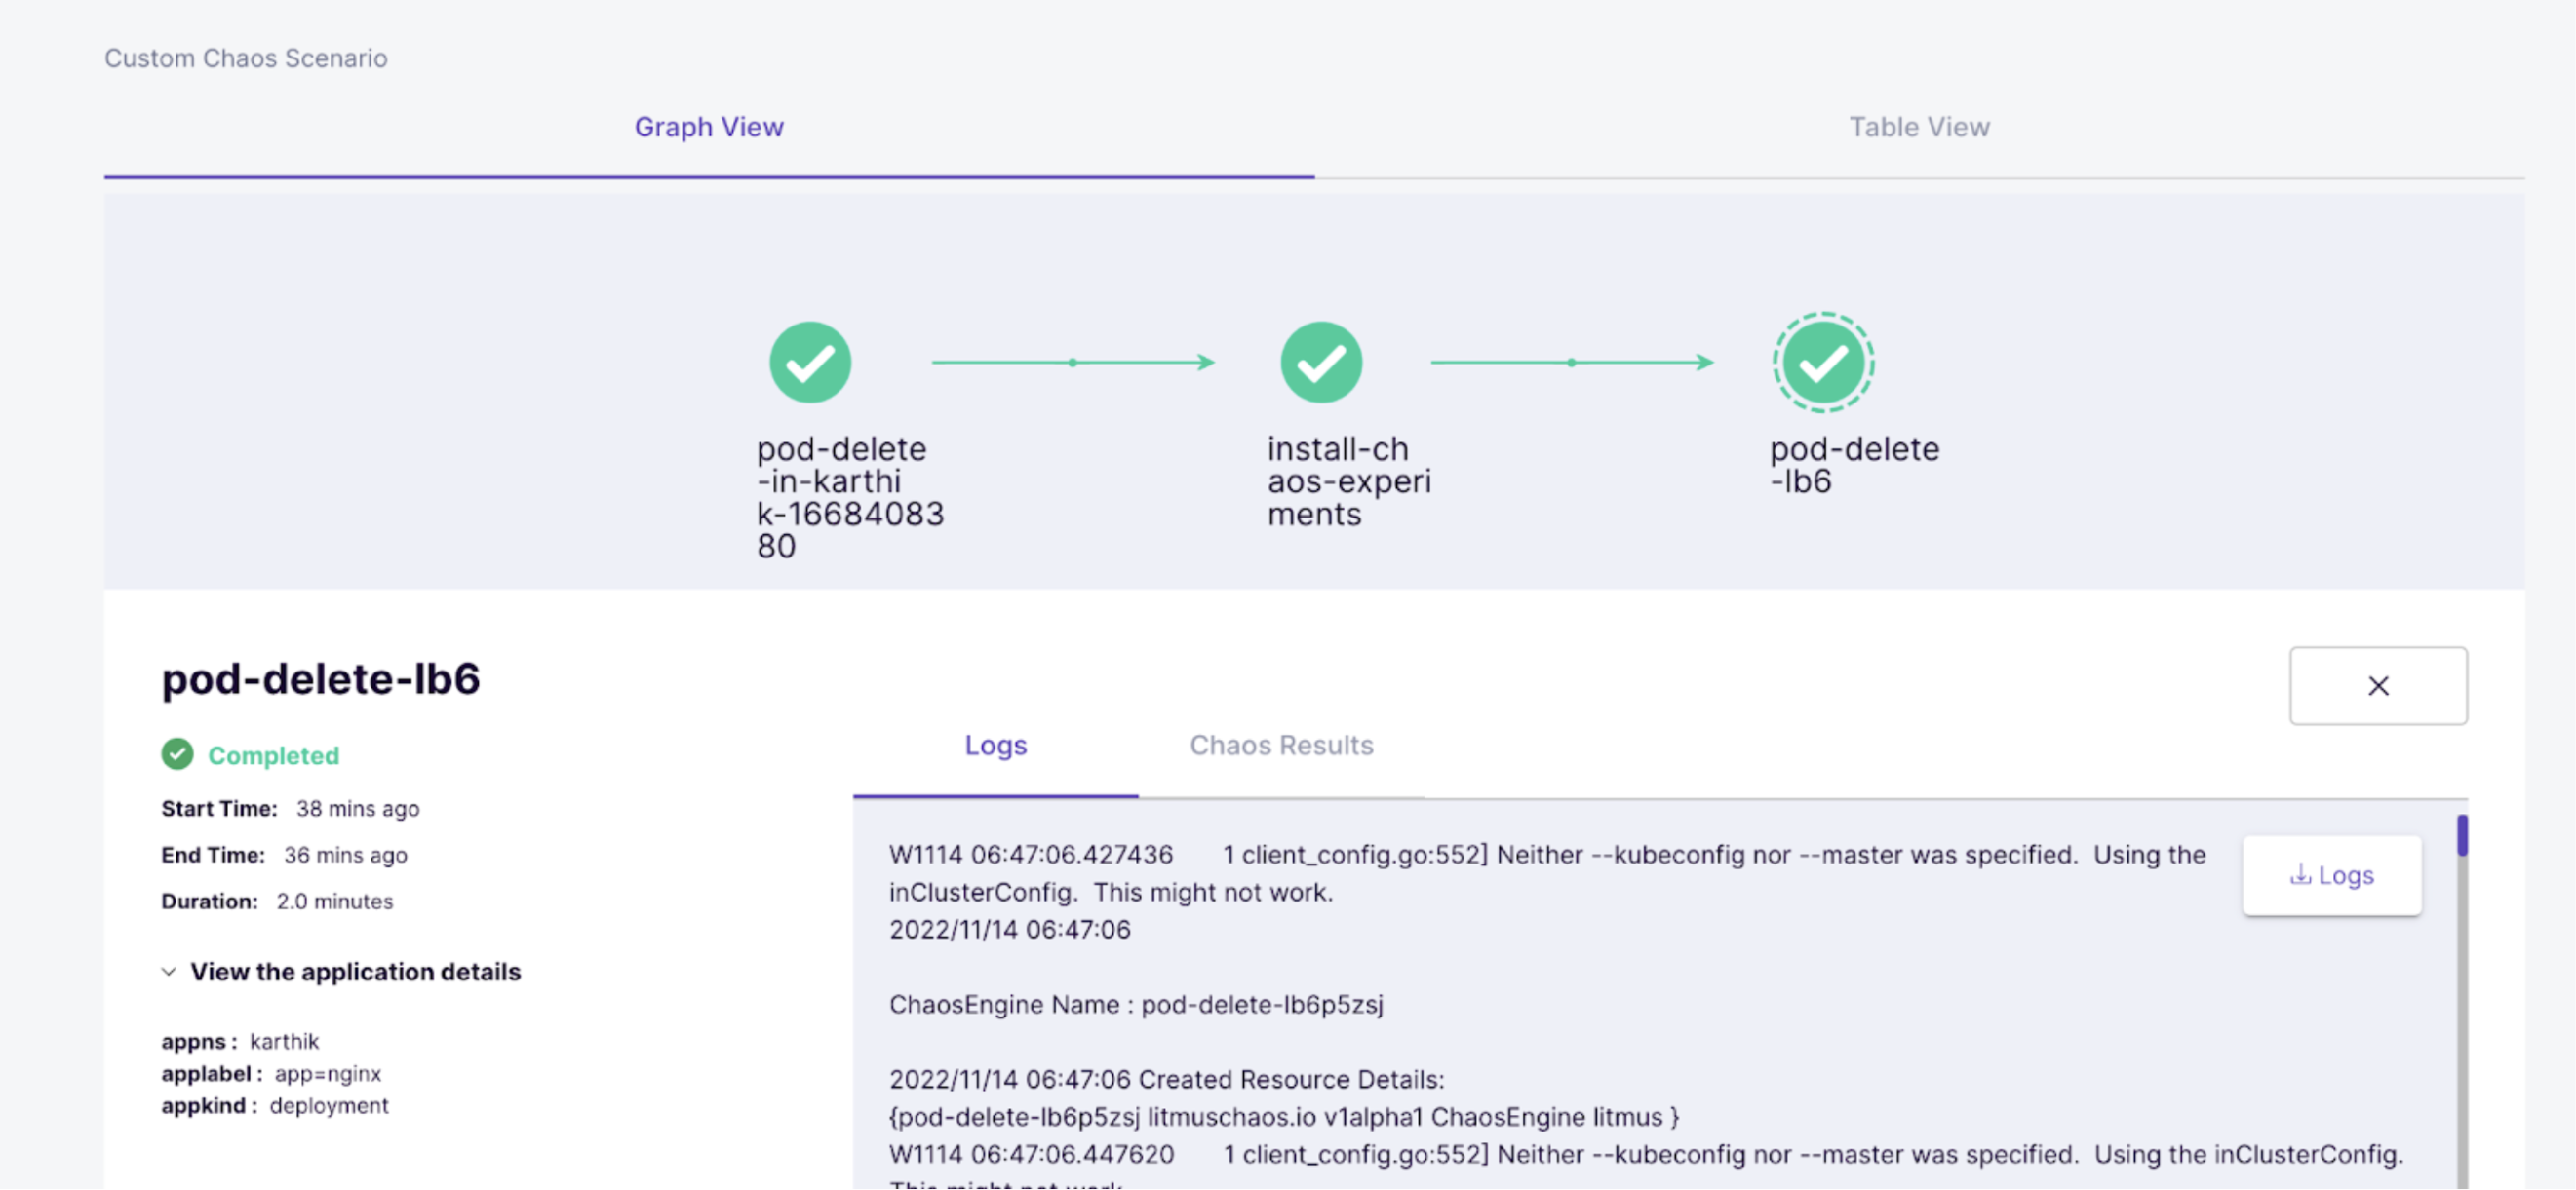Select the Graph View tab
This screenshot has height=1190, width=2576.
coord(708,127)
